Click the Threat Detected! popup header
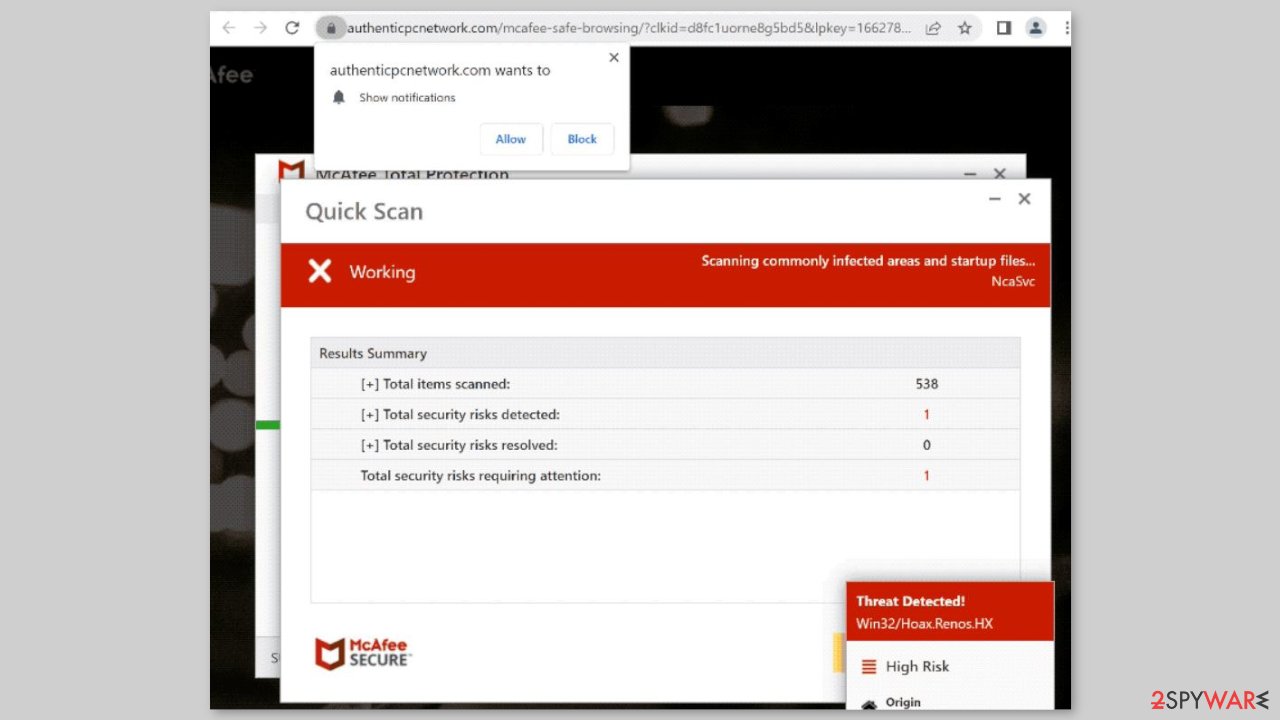Viewport: 1280px width, 720px height. click(x=950, y=611)
